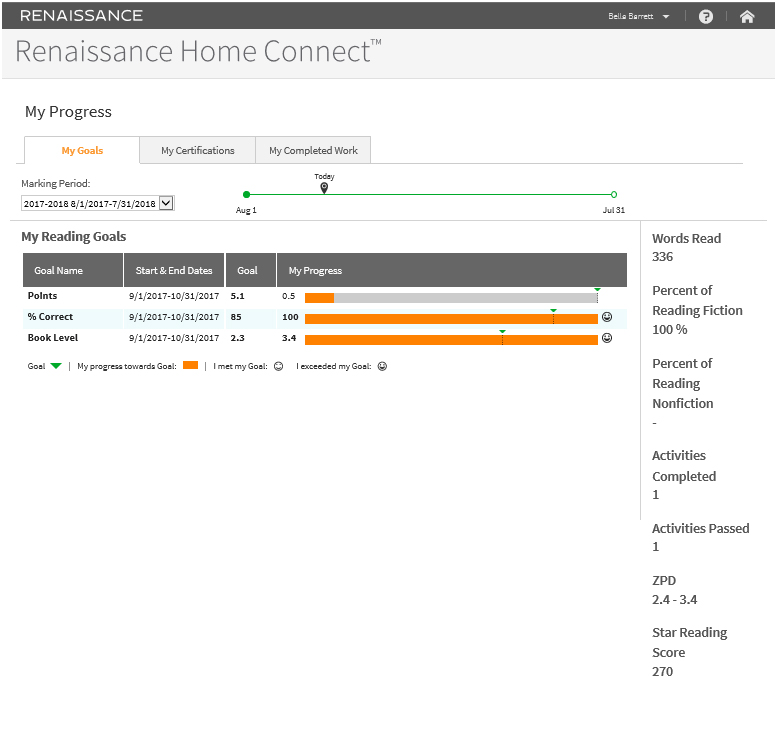Click the smiley face in % Correct row
Viewport: 777px width, 751px height.
(x=607, y=317)
